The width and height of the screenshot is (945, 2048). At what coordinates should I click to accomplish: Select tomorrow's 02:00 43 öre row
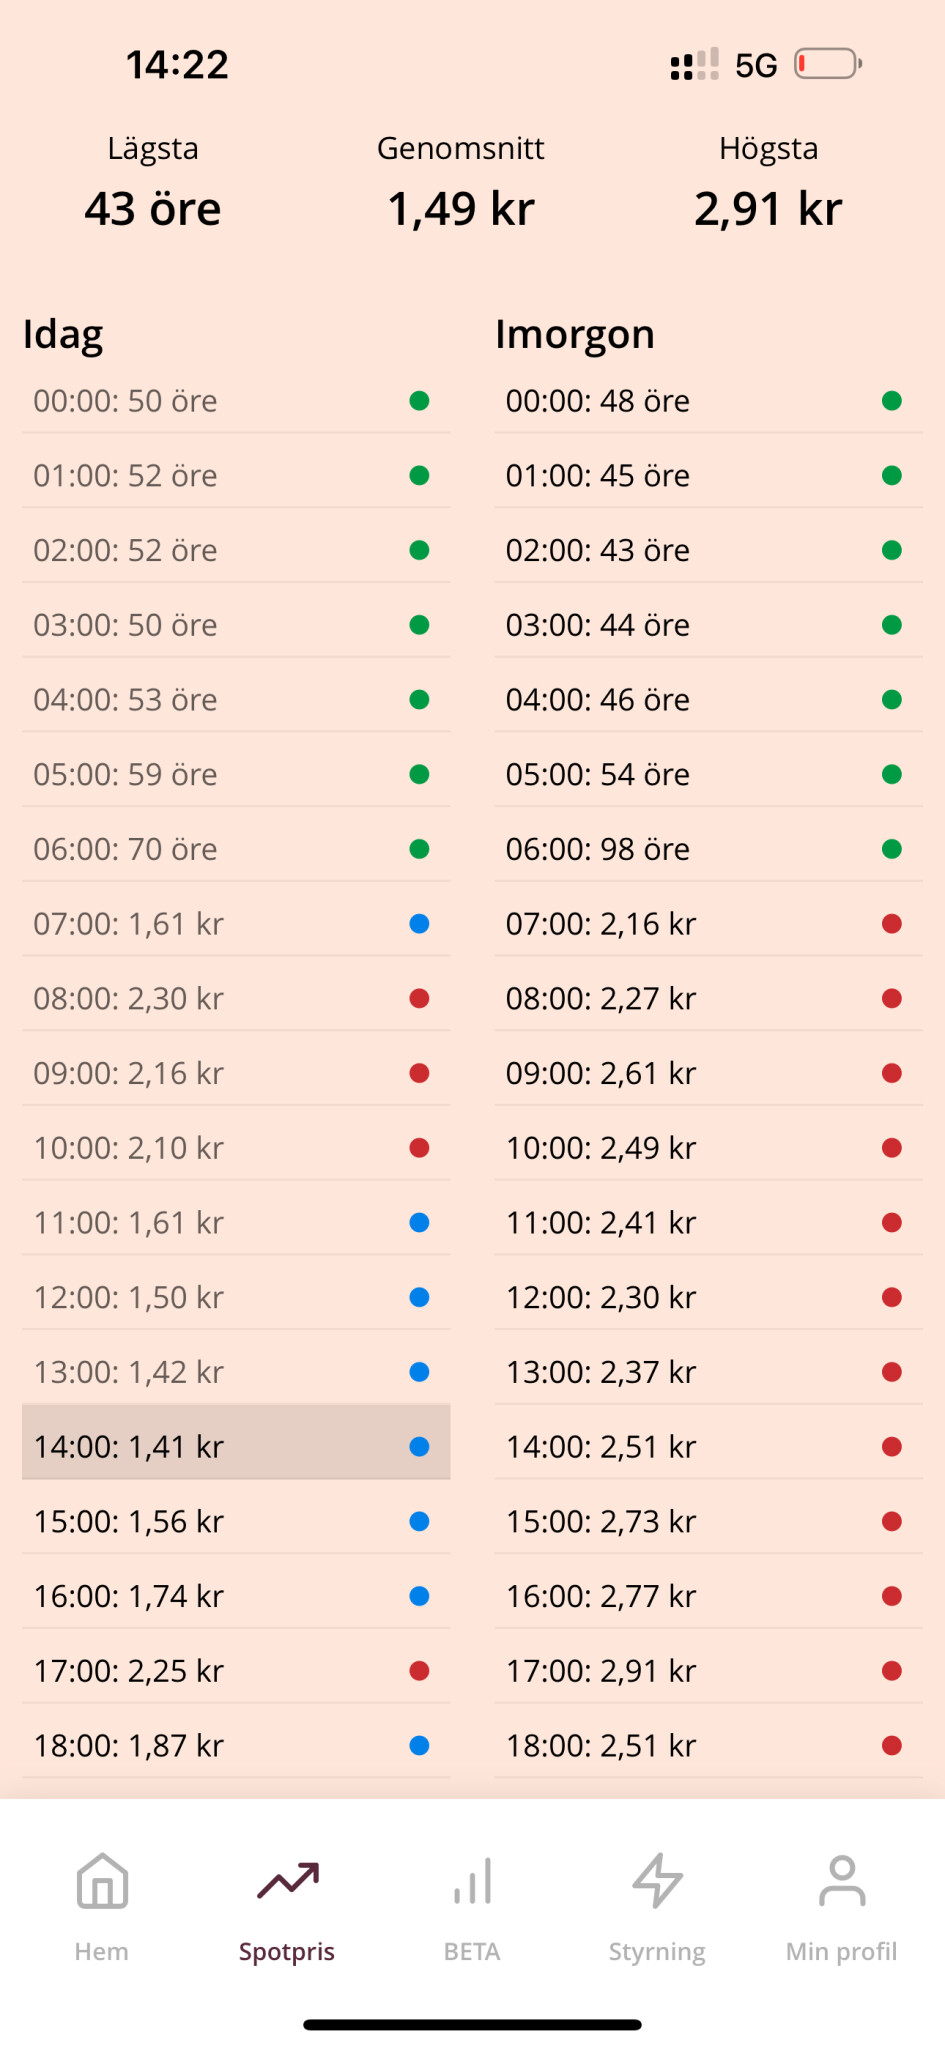[708, 550]
